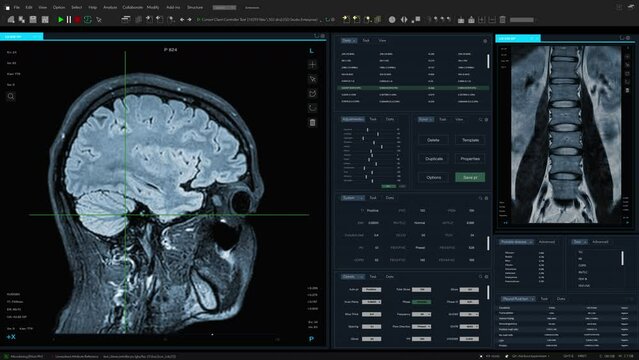Select the pointer cursor tool in toolbar

click(99, 20)
